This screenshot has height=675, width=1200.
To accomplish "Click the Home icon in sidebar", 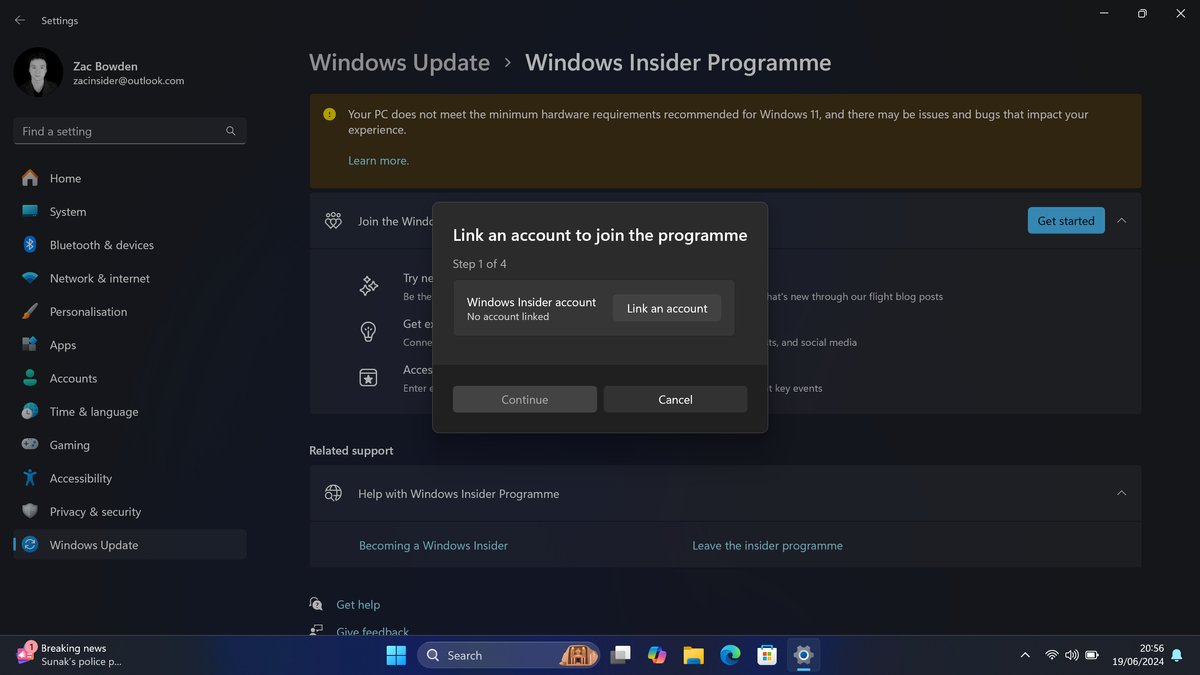I will pyautogui.click(x=30, y=178).
